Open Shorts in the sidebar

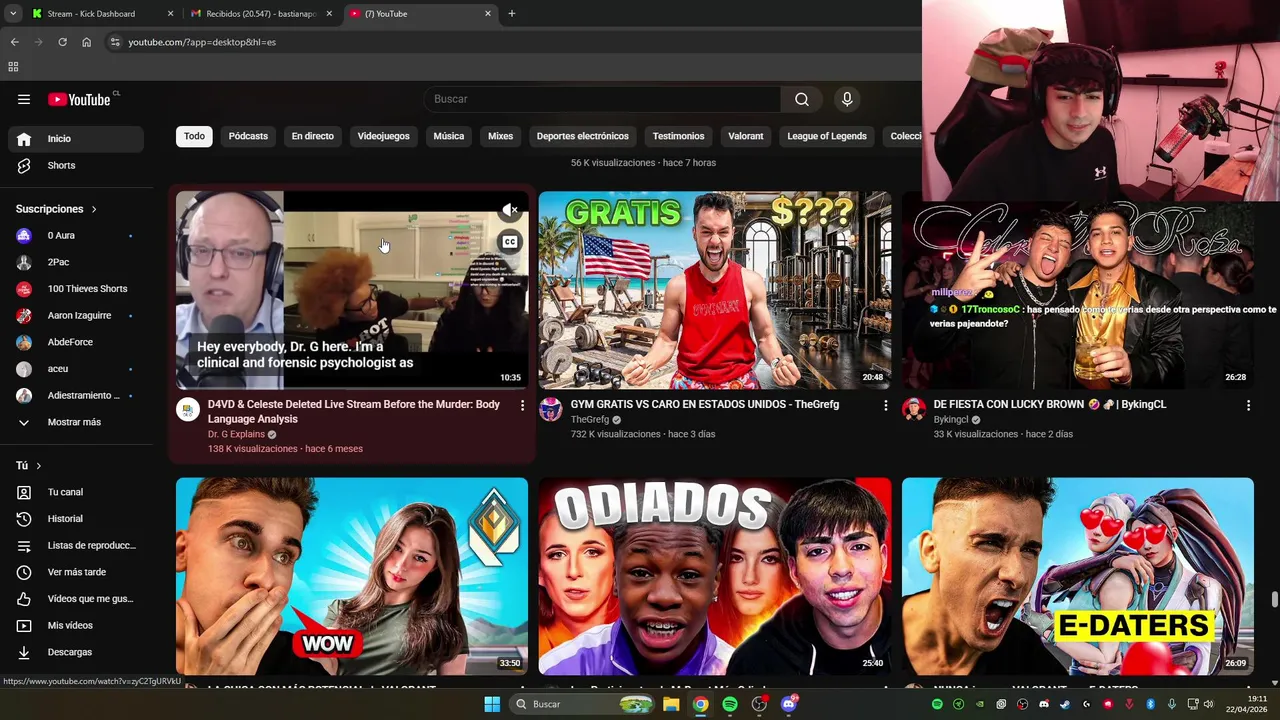click(76, 166)
